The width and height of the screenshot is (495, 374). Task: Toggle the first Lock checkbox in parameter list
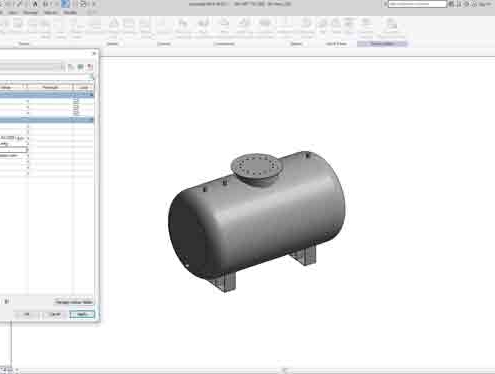point(76,100)
